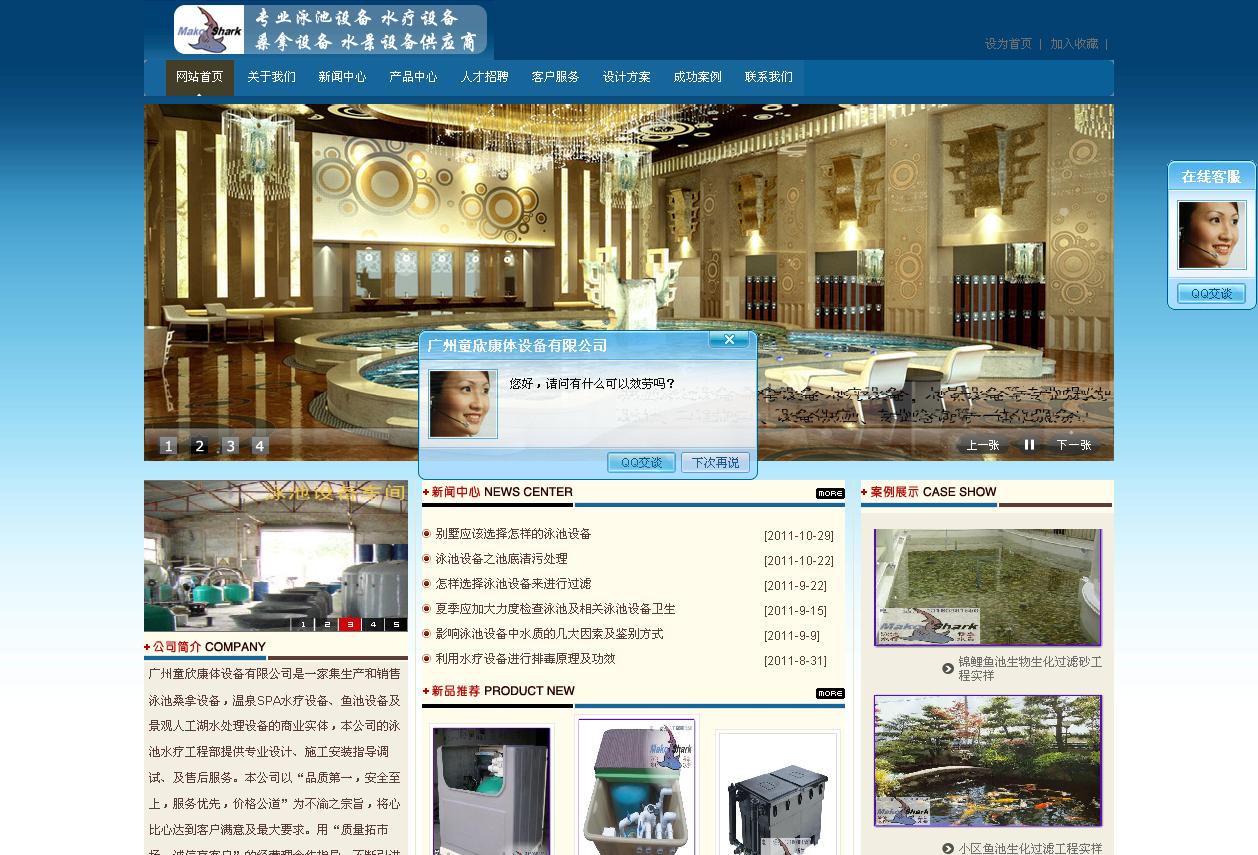1258x855 pixels.
Task: Select banner indicator number 4
Action: tap(260, 446)
